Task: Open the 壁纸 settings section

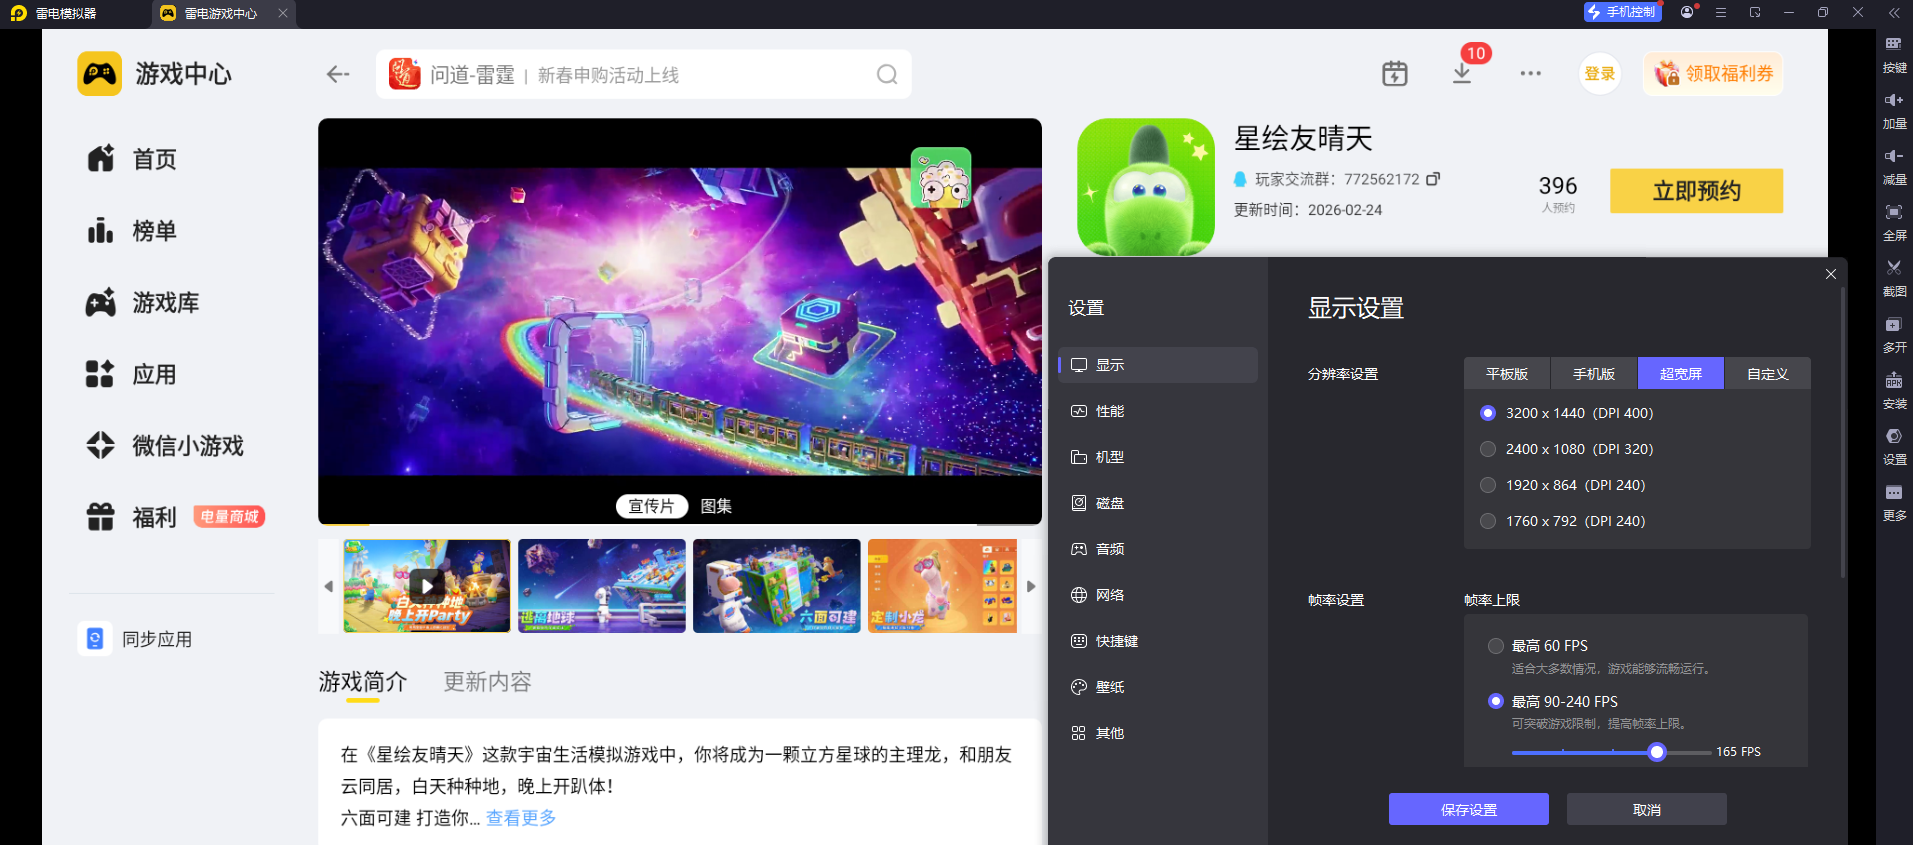Action: pos(1158,687)
